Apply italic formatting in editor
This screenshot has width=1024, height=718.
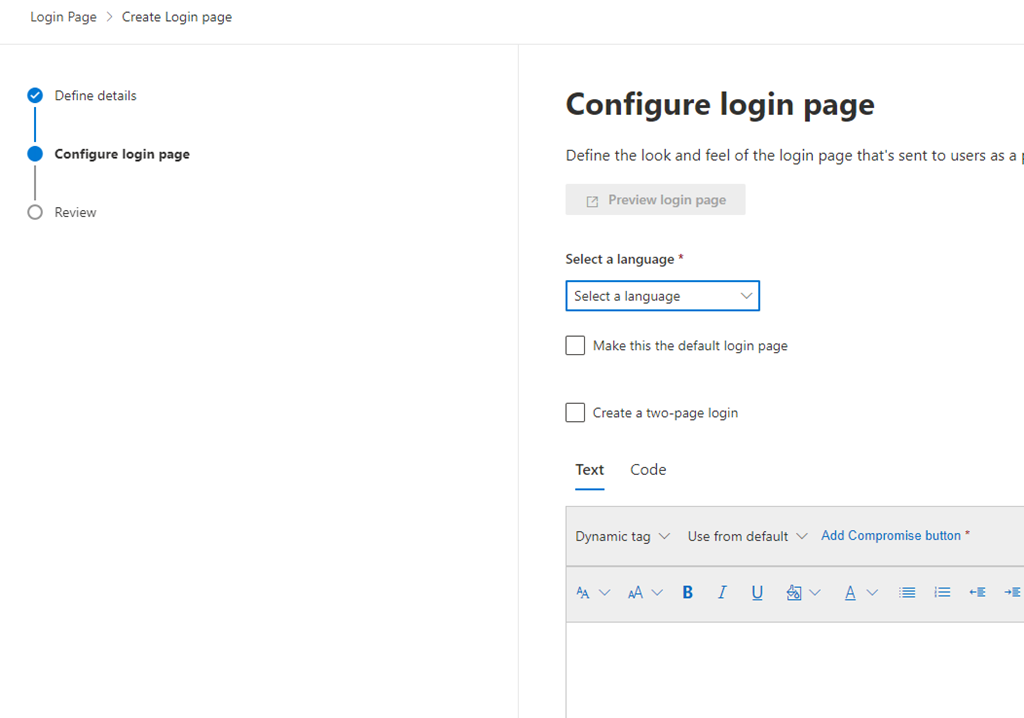[722, 592]
